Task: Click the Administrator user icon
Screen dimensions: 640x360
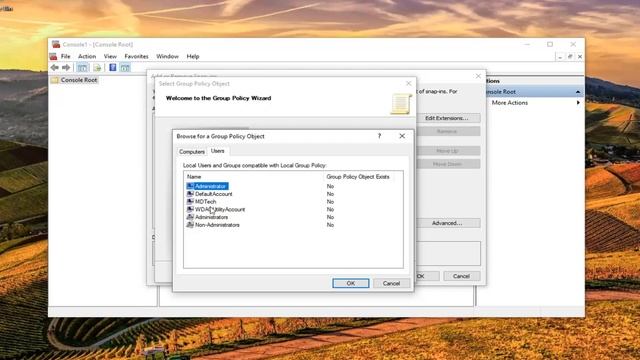Action: tap(190, 186)
